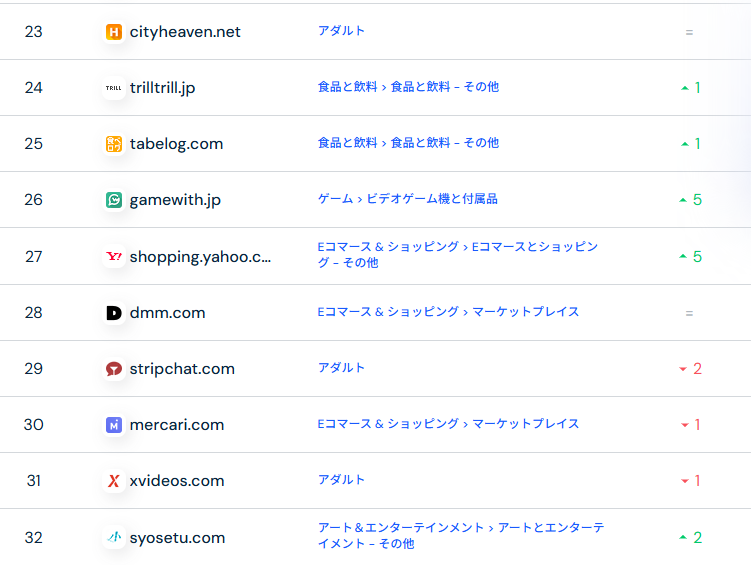Open the syosetu.com site link
This screenshot has height=565, width=751.
click(x=177, y=538)
